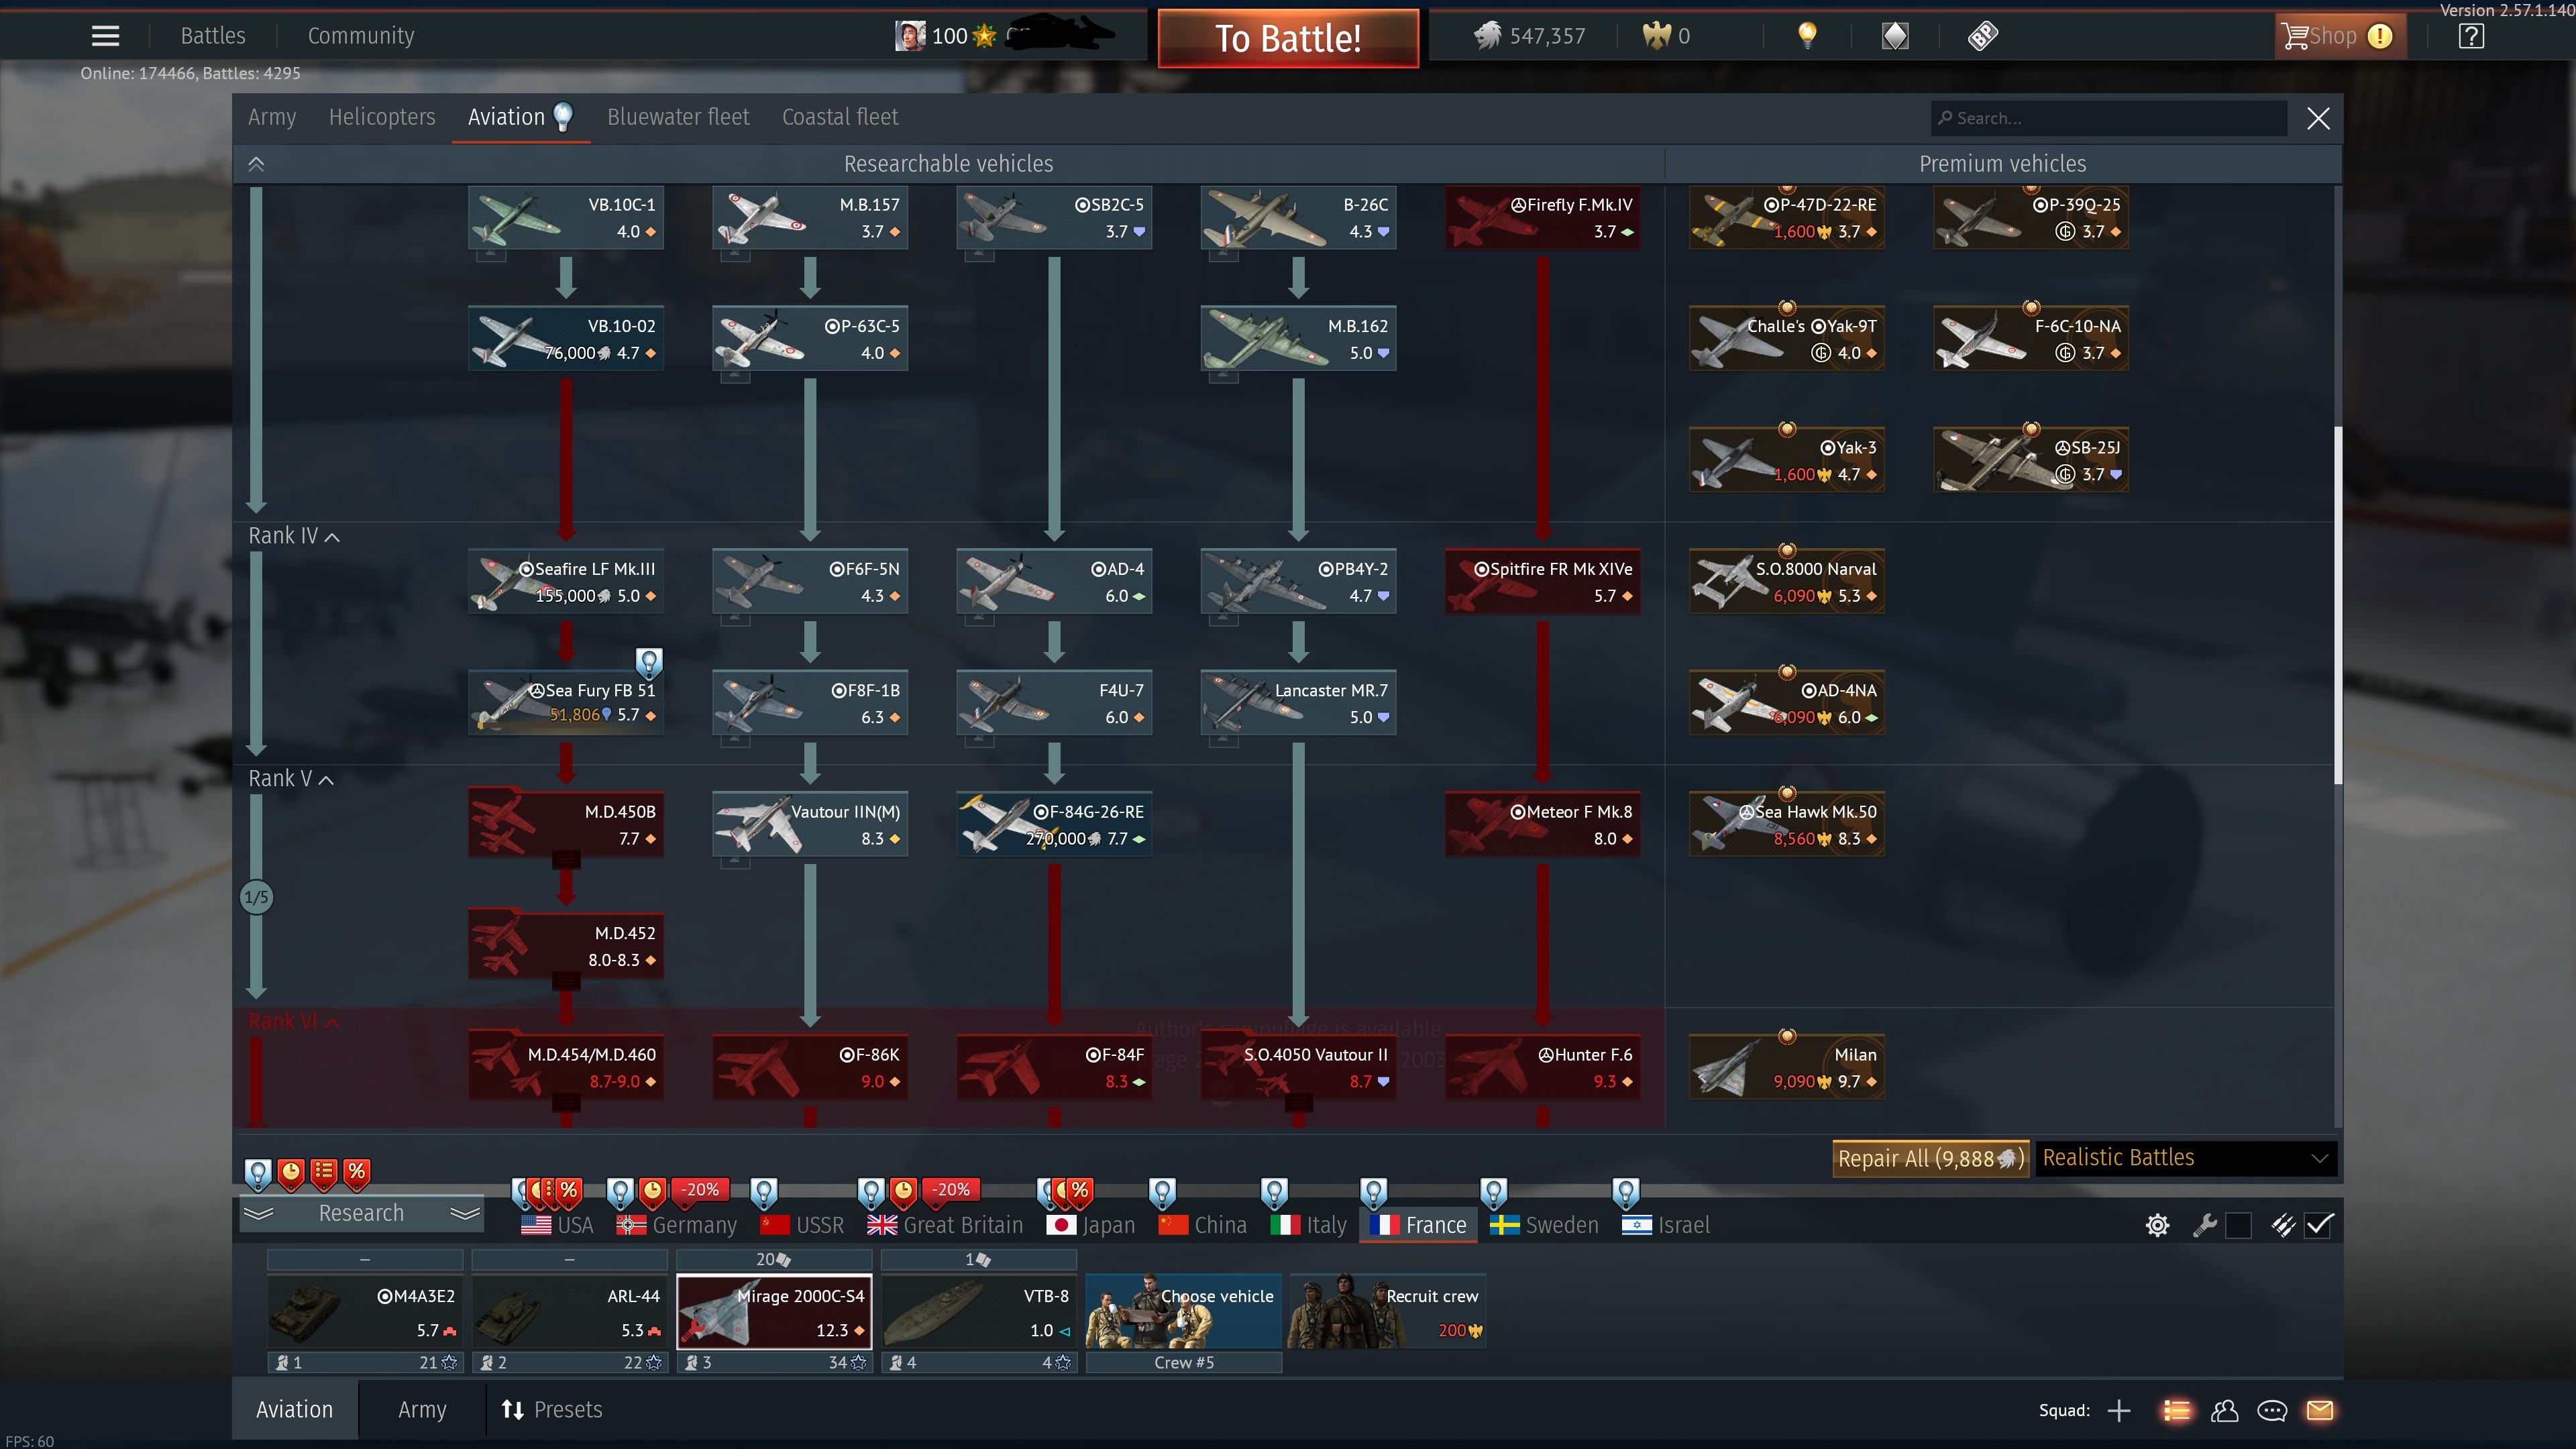Click the research bulb above Sweden
Screen dimensions: 2576x1449
click(1493, 1192)
